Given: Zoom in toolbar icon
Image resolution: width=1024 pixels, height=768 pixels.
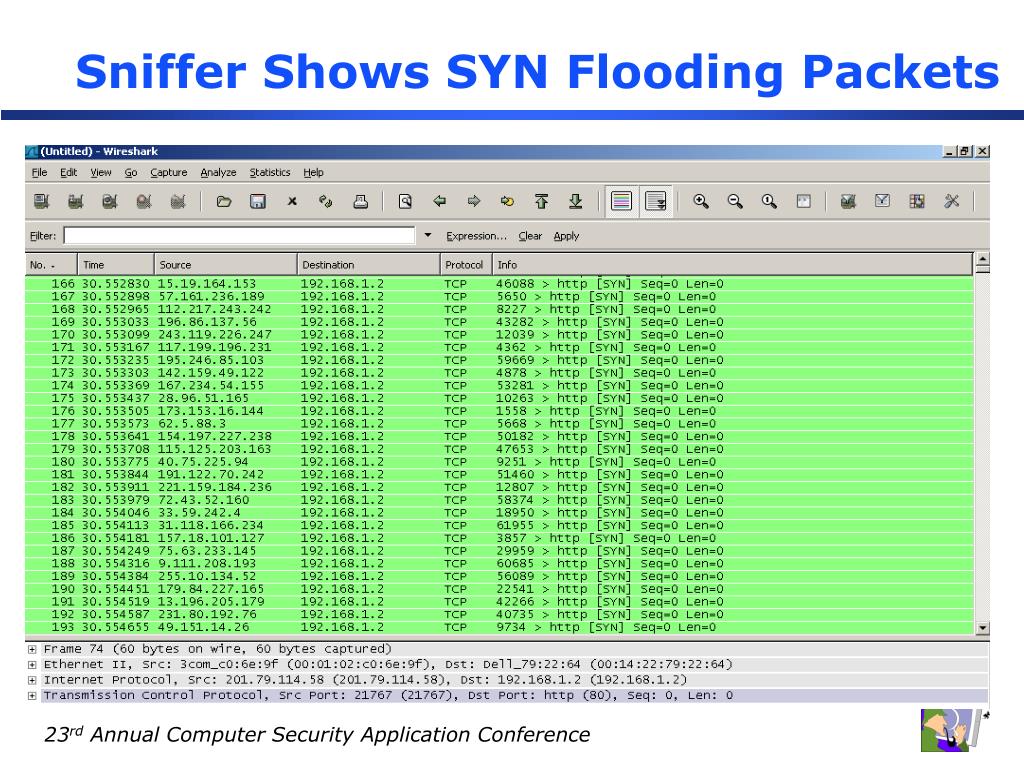Looking at the screenshot, I should [701, 201].
